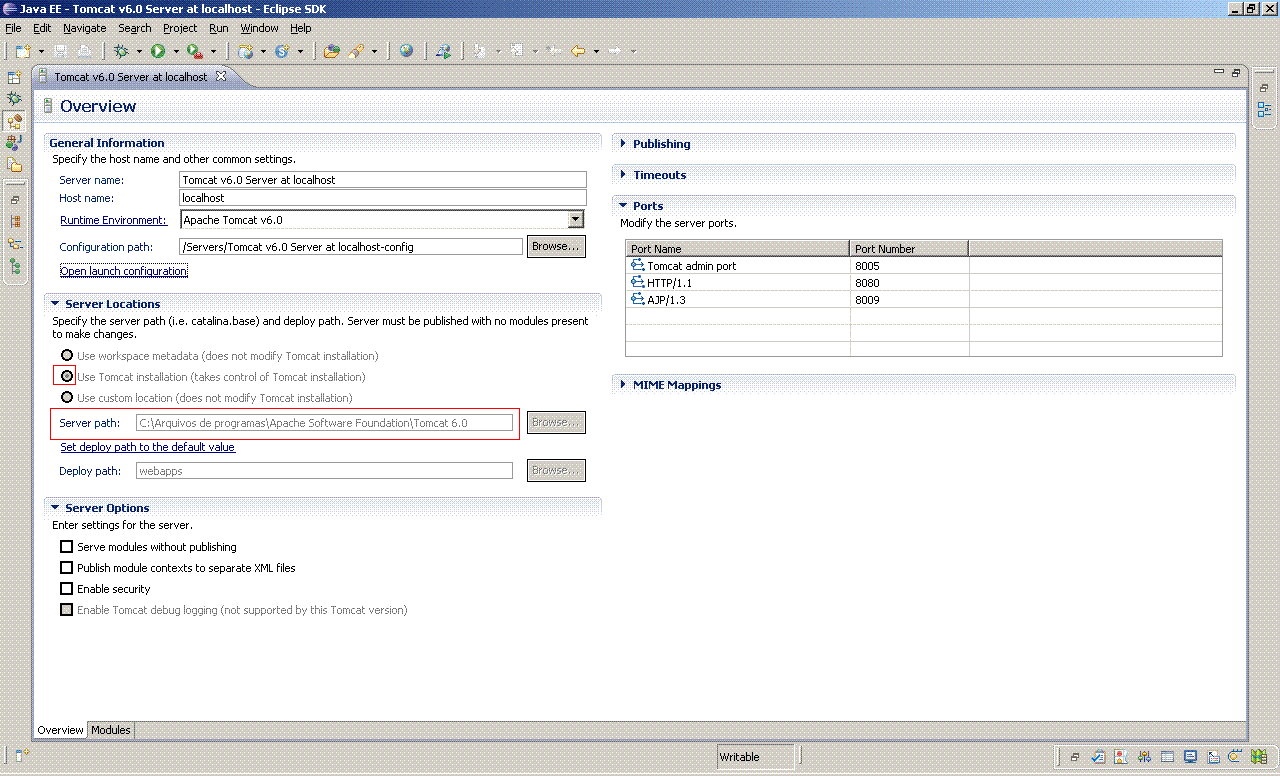
Task: Click the Back navigation arrow in toolbar
Action: pos(579,50)
